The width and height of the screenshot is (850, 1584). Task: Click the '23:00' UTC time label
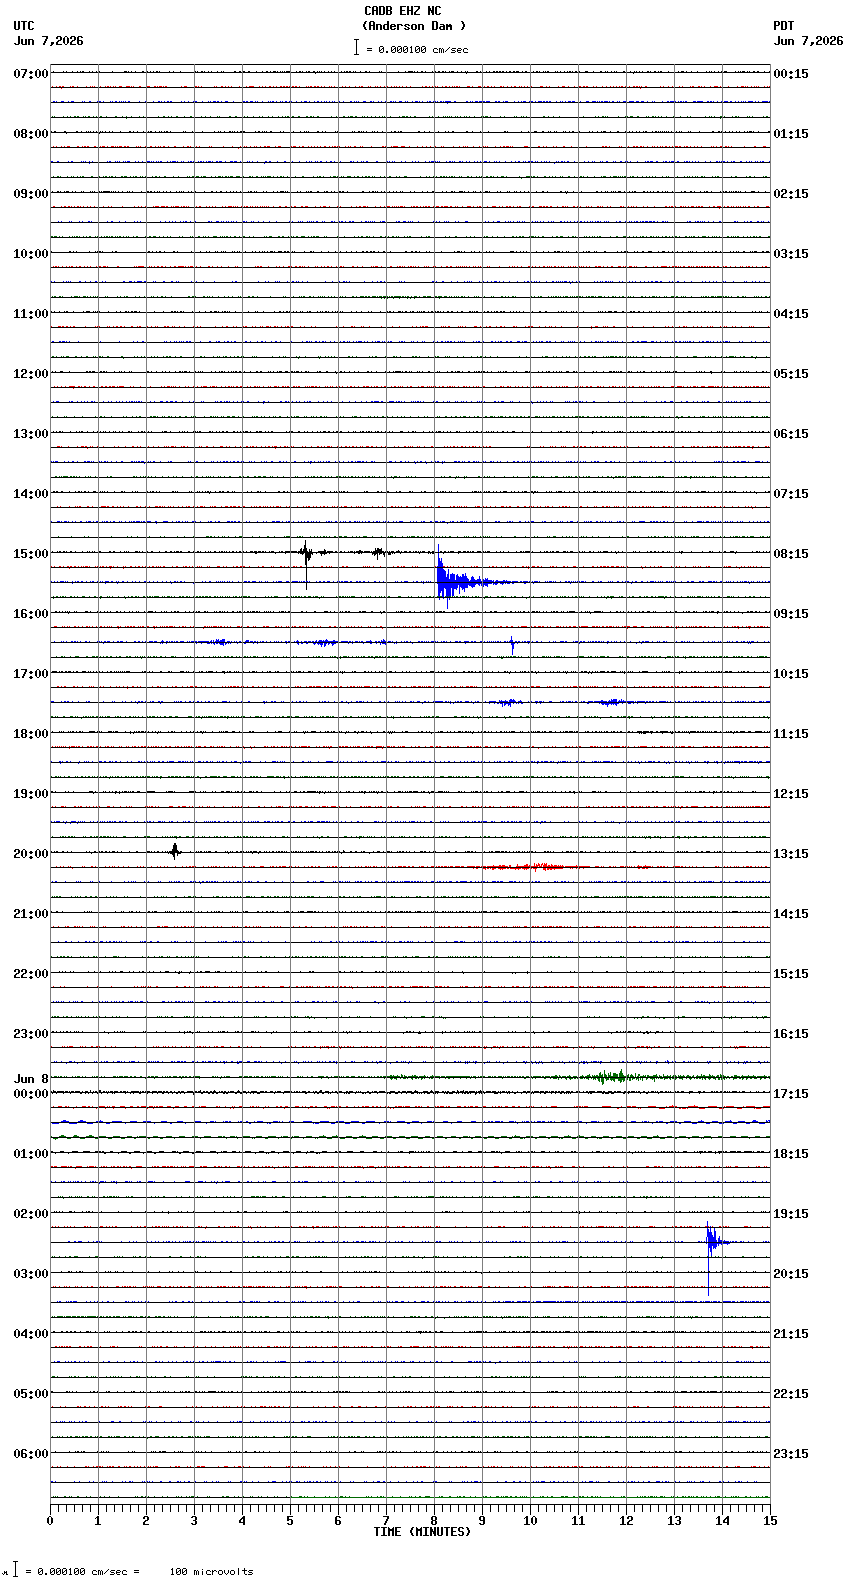point(31,1034)
